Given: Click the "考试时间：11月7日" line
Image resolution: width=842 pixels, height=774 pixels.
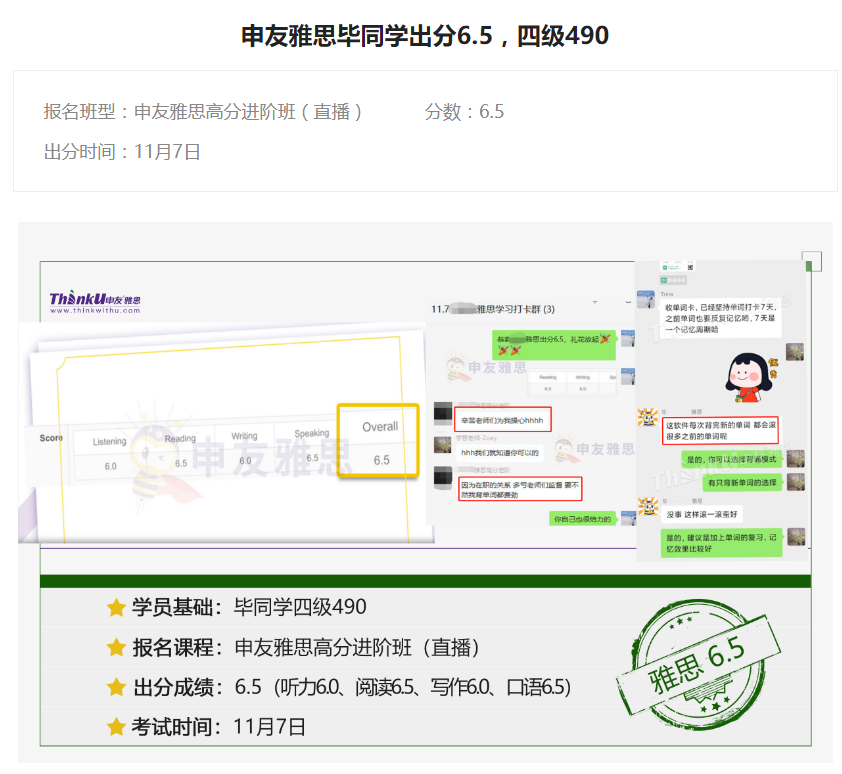Looking at the screenshot, I should click(206, 727).
